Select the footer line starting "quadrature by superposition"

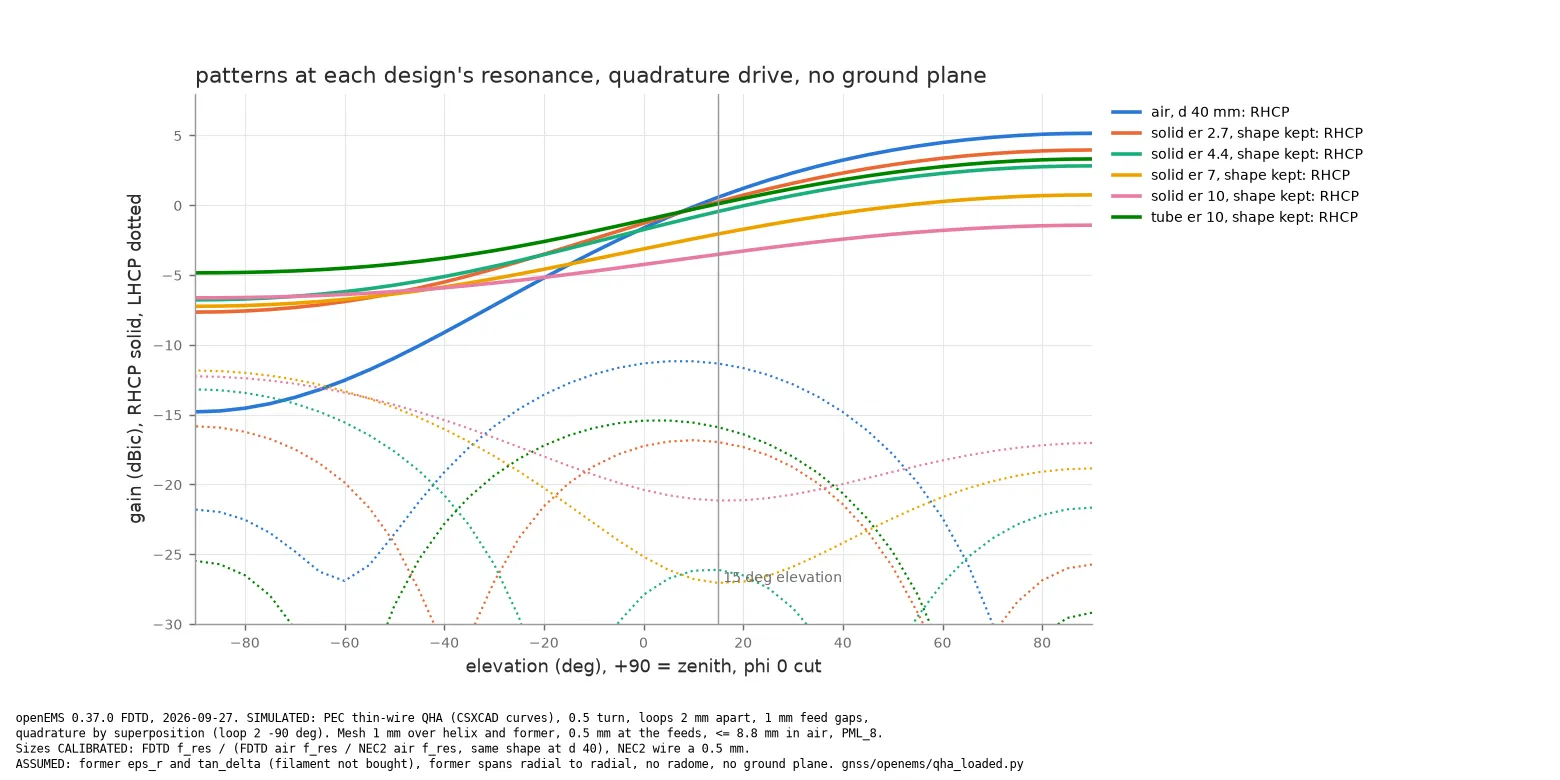[x=449, y=733]
